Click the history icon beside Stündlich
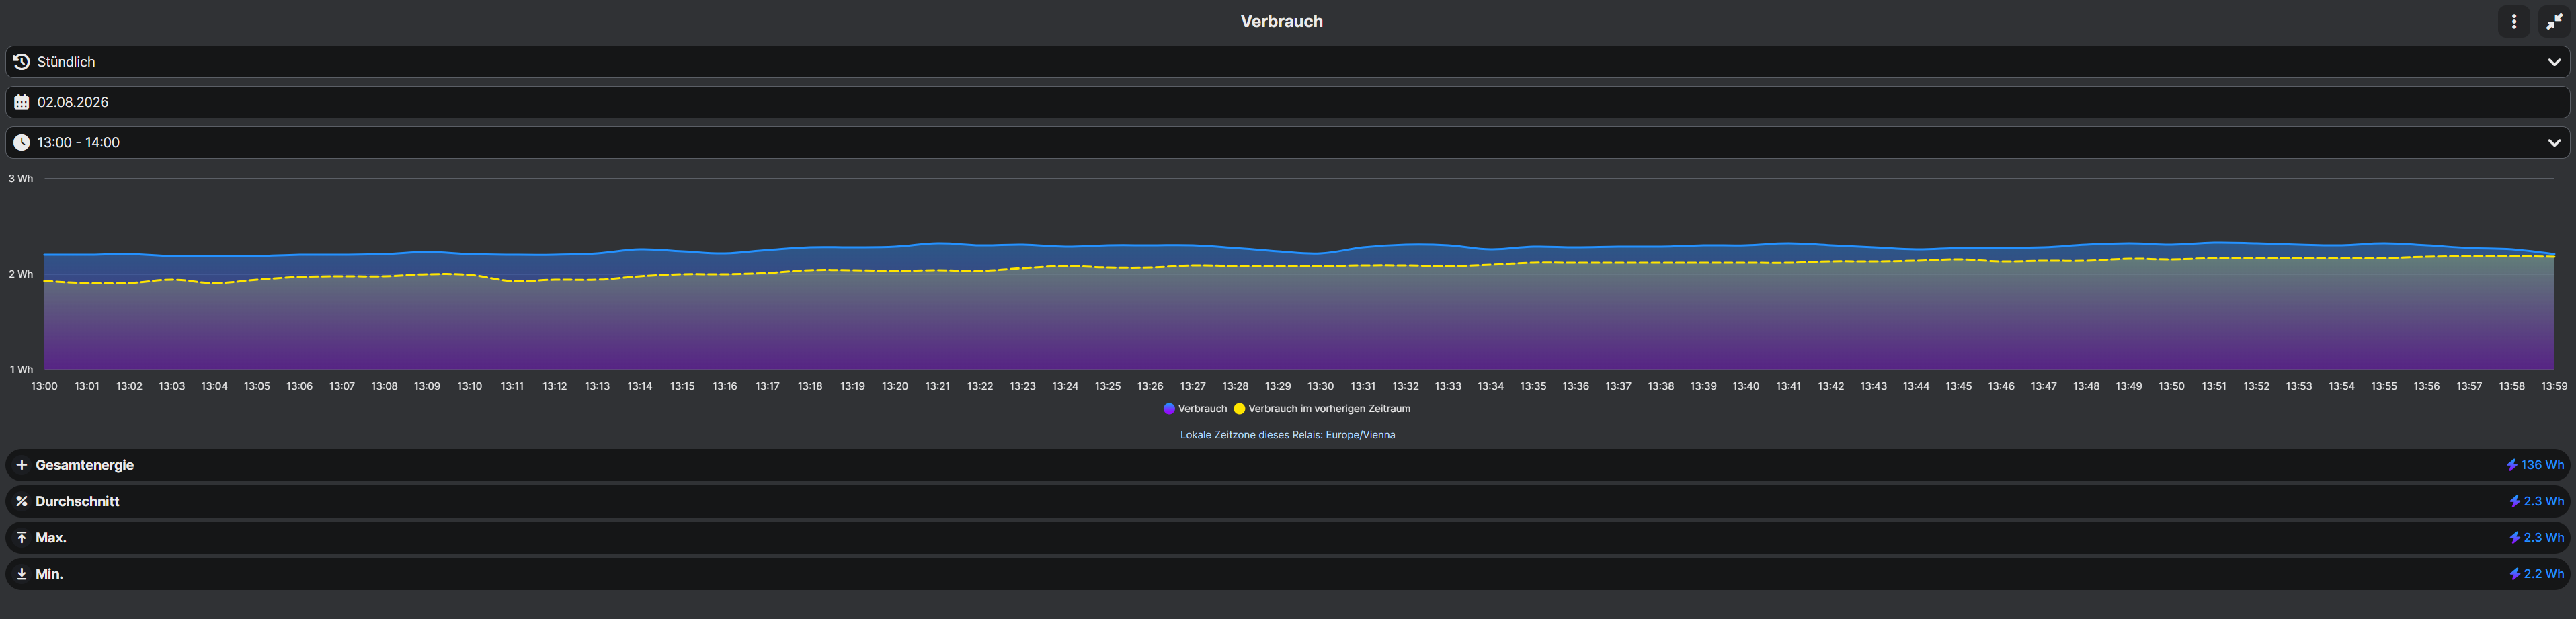Image resolution: width=2576 pixels, height=619 pixels. (x=21, y=62)
